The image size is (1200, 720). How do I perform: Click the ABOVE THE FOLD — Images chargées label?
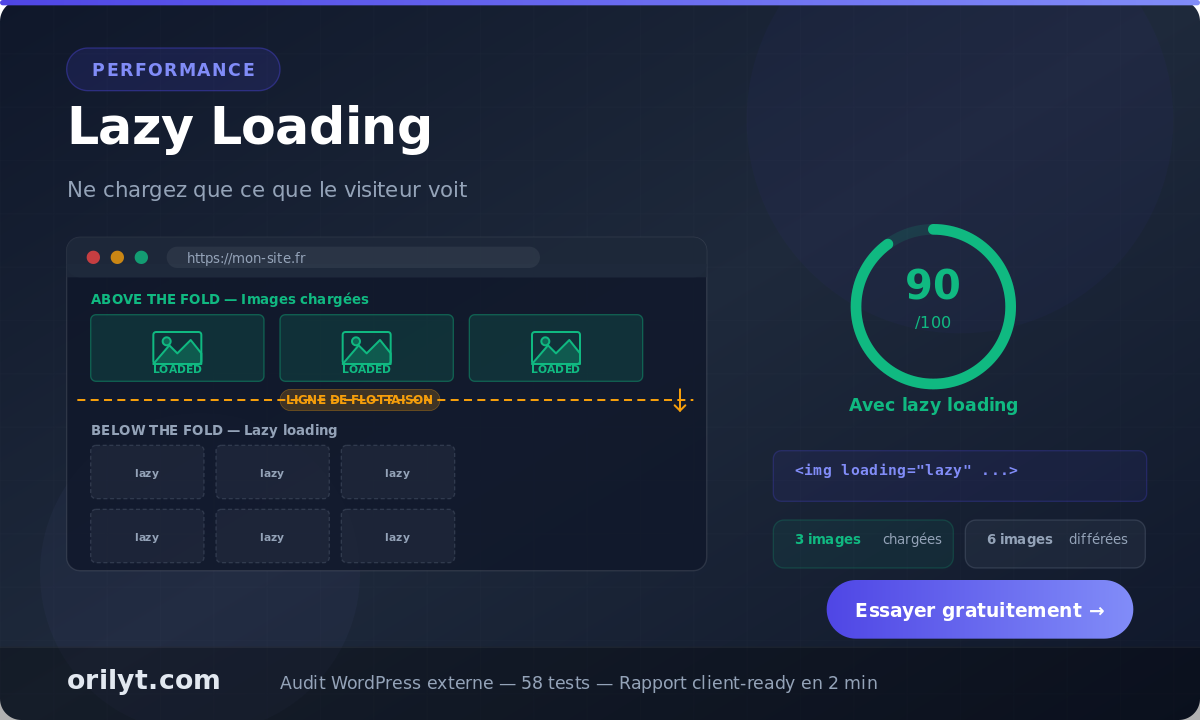(230, 299)
